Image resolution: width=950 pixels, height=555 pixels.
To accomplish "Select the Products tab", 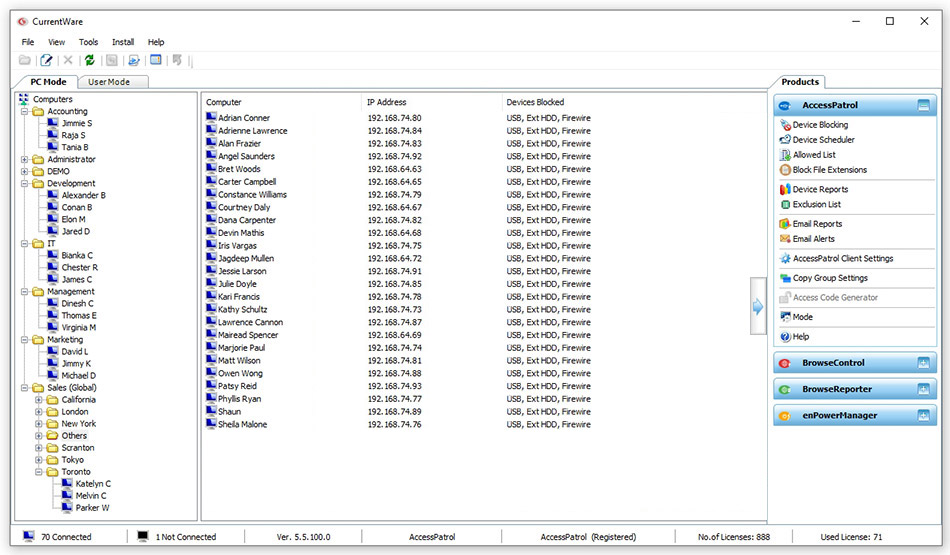I will pyautogui.click(x=800, y=82).
